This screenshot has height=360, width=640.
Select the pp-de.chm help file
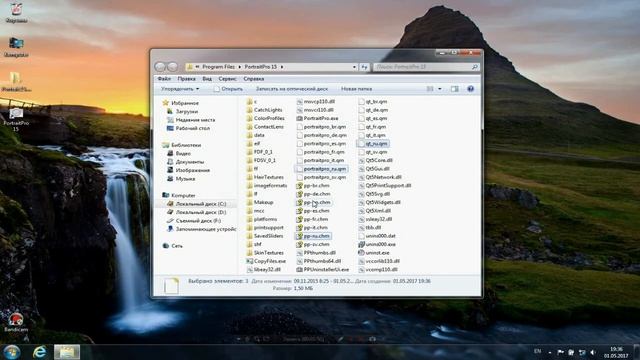click(313, 194)
